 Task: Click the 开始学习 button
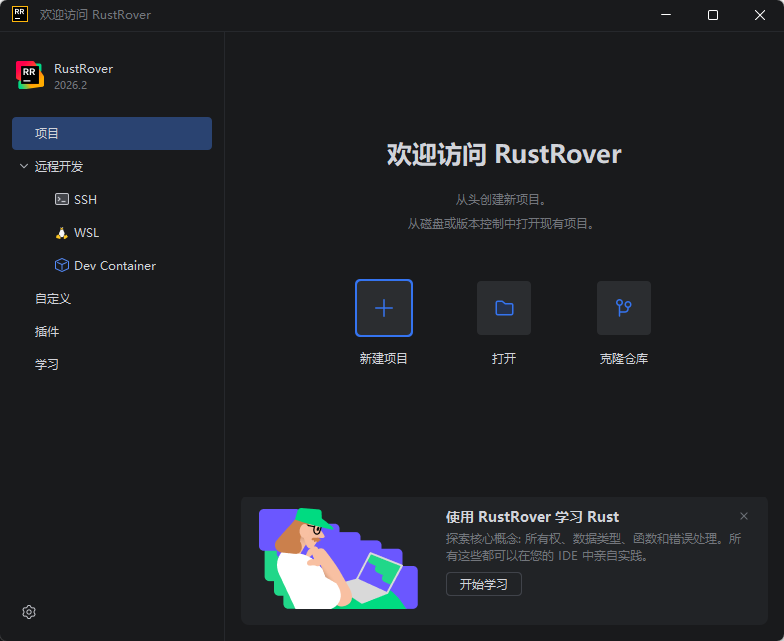[484, 584]
